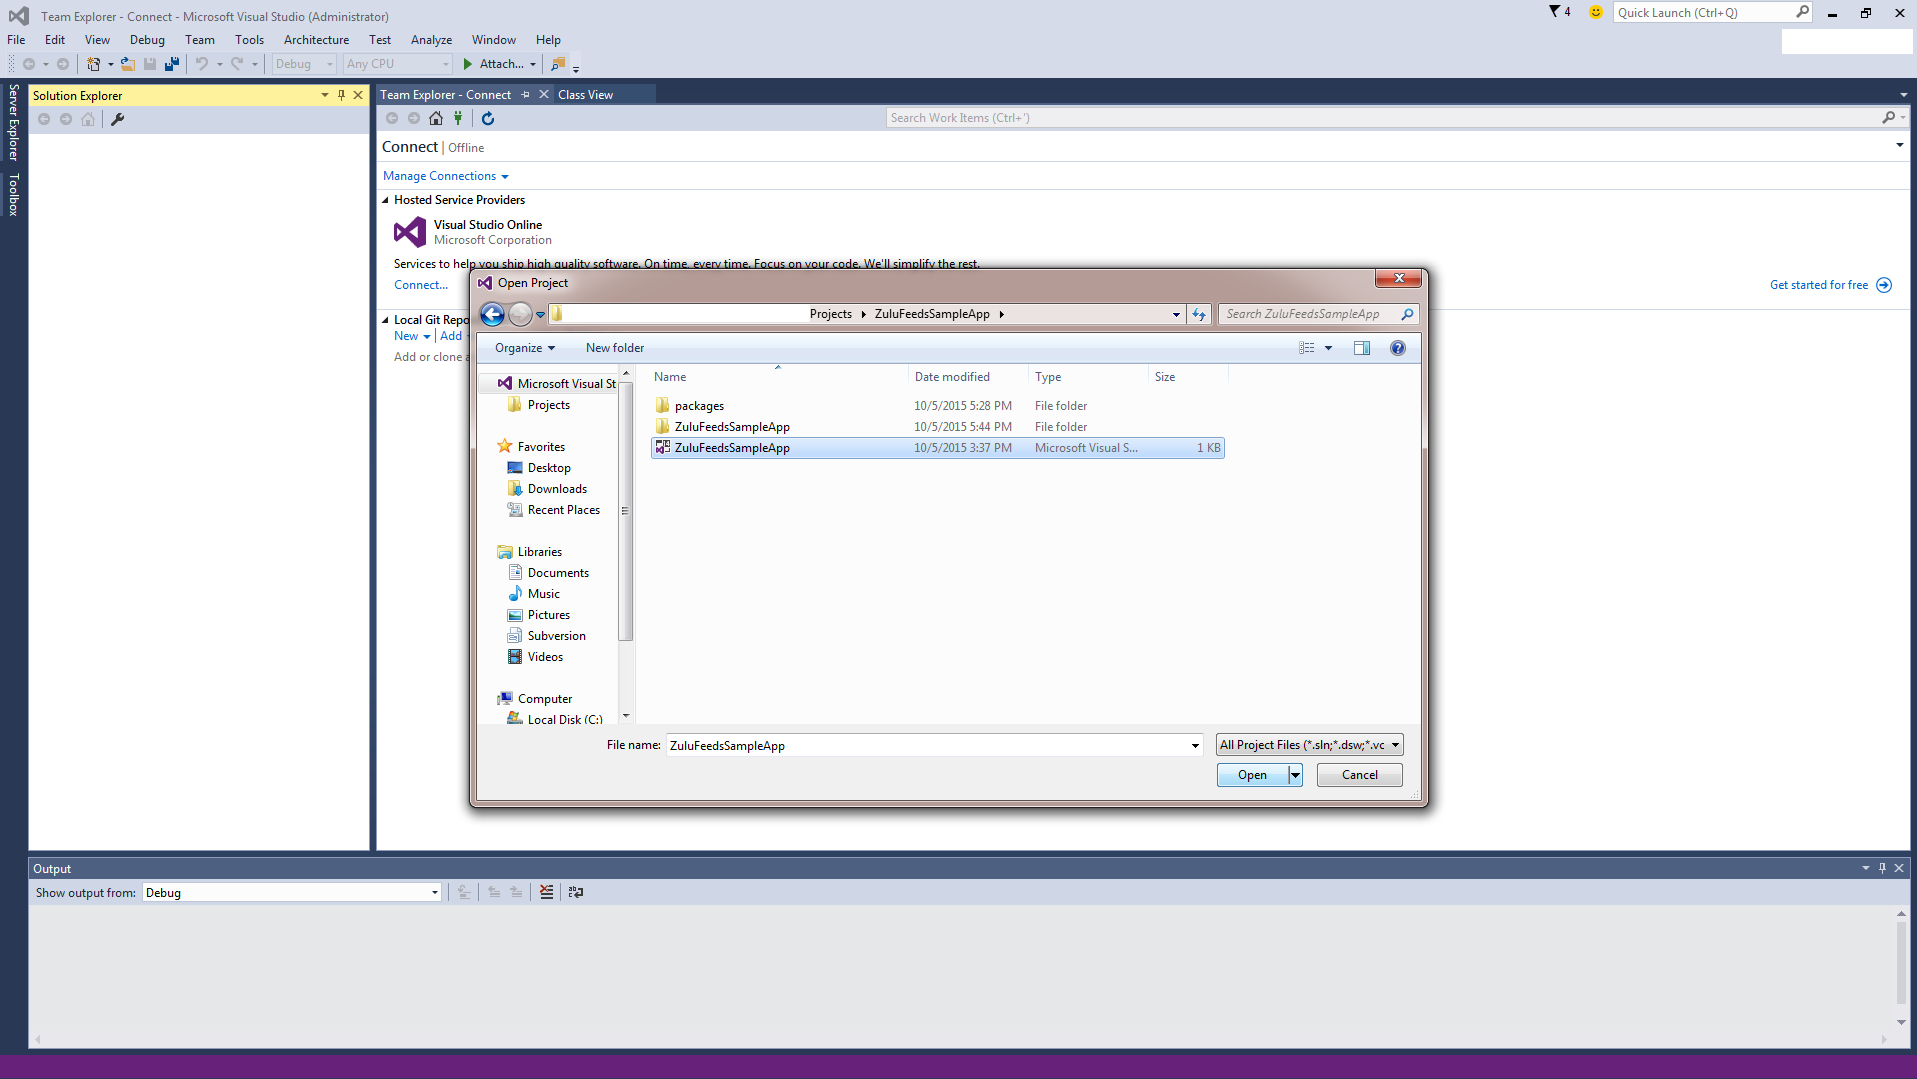Toggle auto-hide pin on Output panel
Viewport: 1917px width, 1079px height.
click(1882, 868)
